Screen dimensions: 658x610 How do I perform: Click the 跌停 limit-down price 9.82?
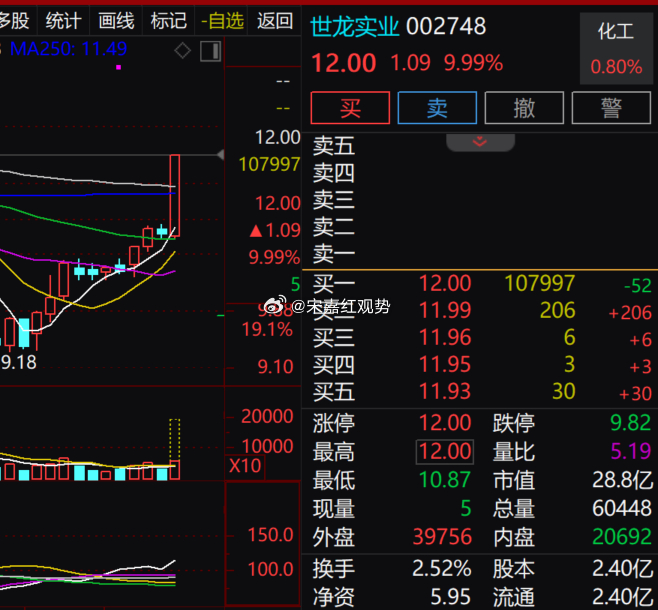coord(631,423)
